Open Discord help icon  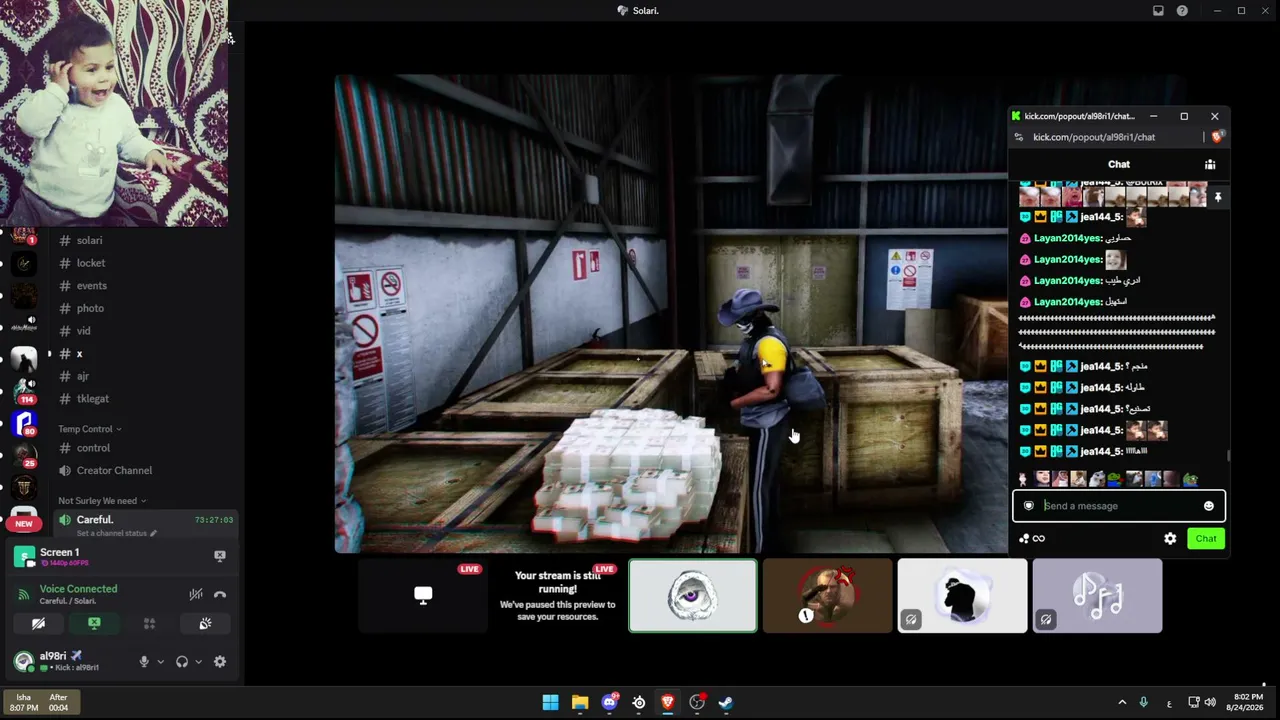pyautogui.click(x=1182, y=11)
